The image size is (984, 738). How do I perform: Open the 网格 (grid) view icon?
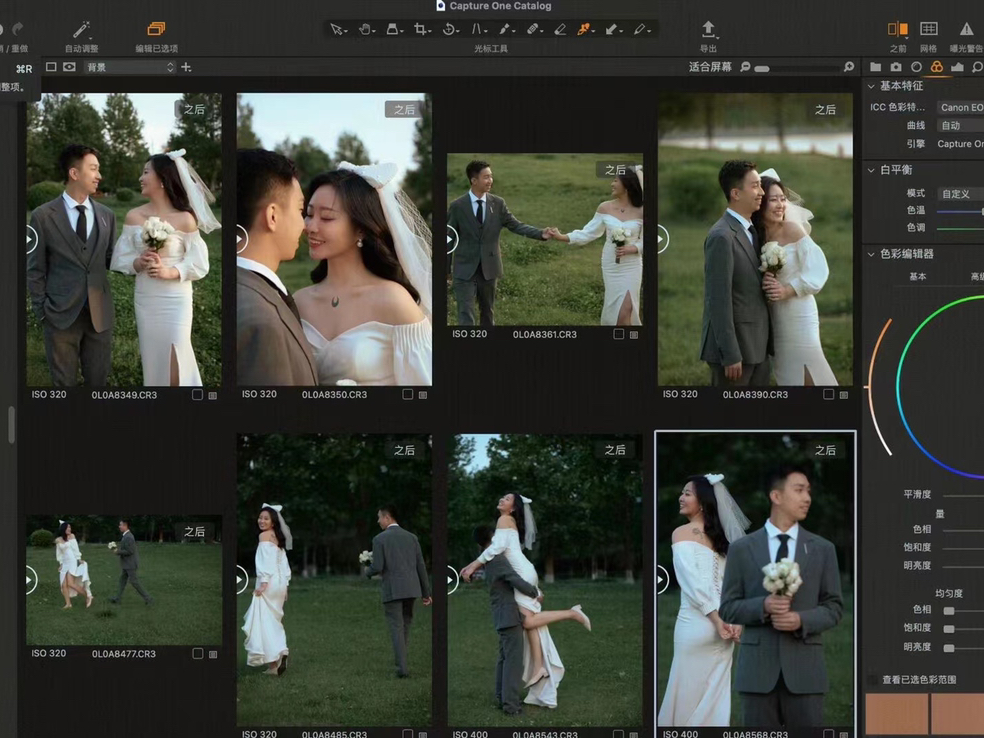(928, 29)
